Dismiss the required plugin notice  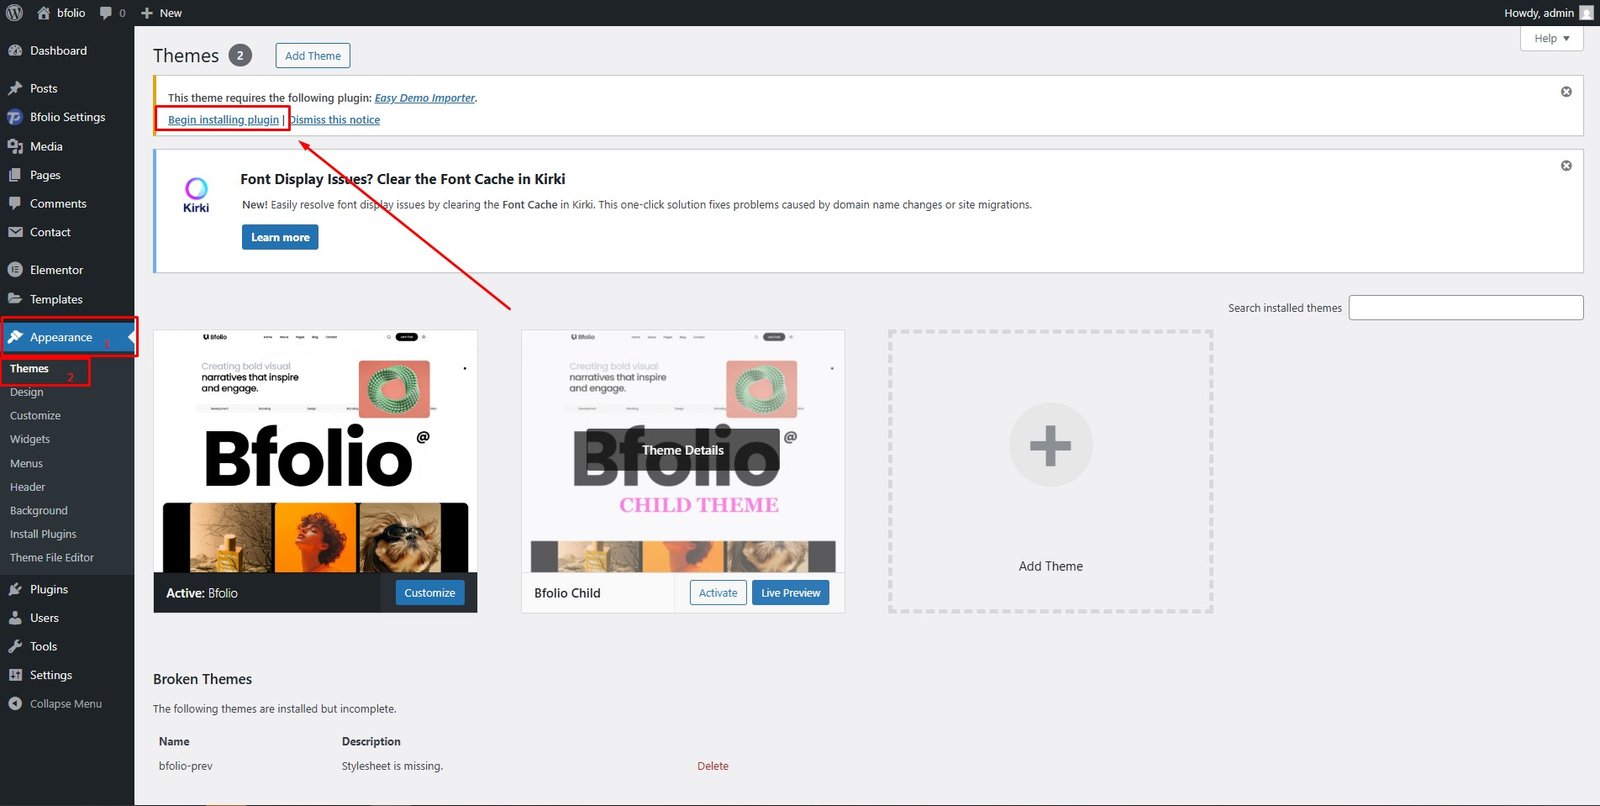(x=1566, y=92)
